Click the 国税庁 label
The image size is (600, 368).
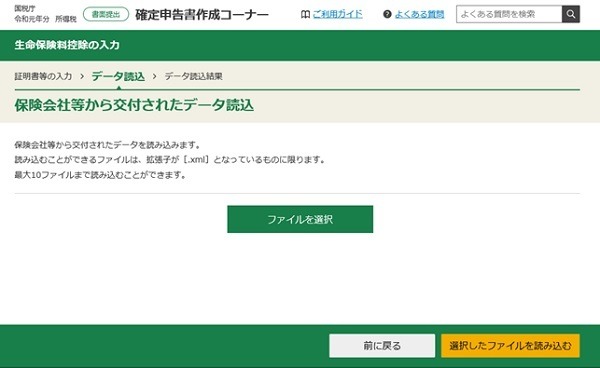[24, 9]
